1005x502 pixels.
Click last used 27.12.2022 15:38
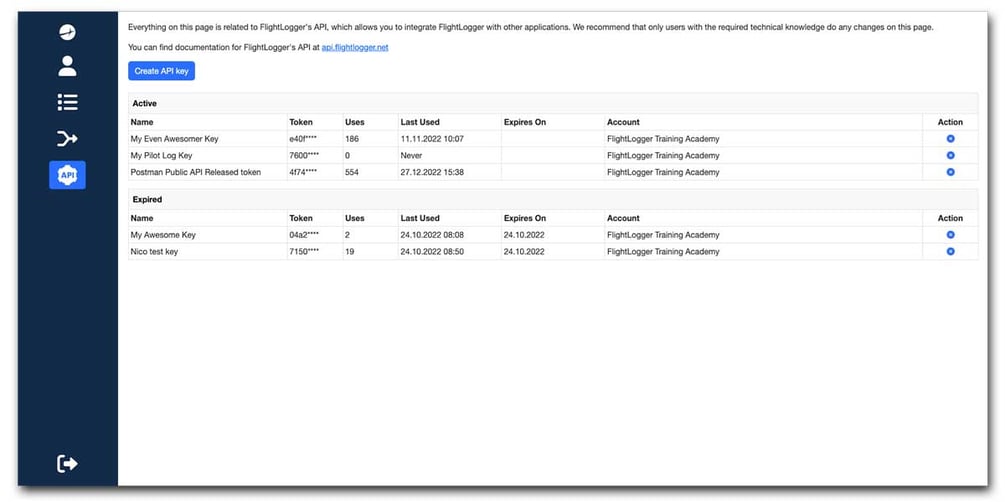click(432, 172)
